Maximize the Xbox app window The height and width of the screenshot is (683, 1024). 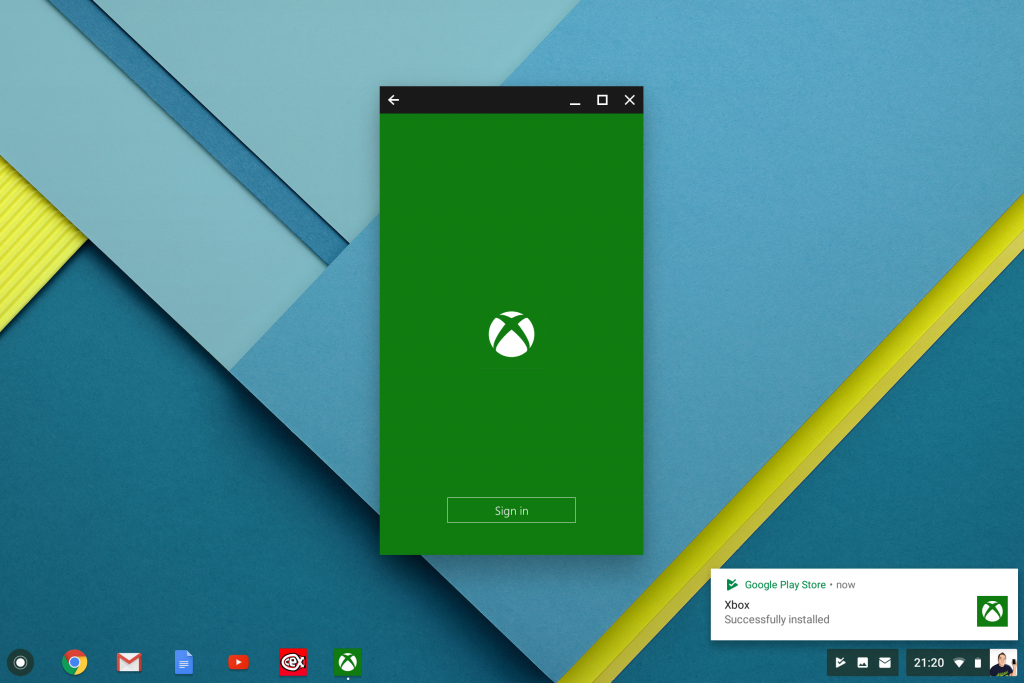(x=602, y=100)
